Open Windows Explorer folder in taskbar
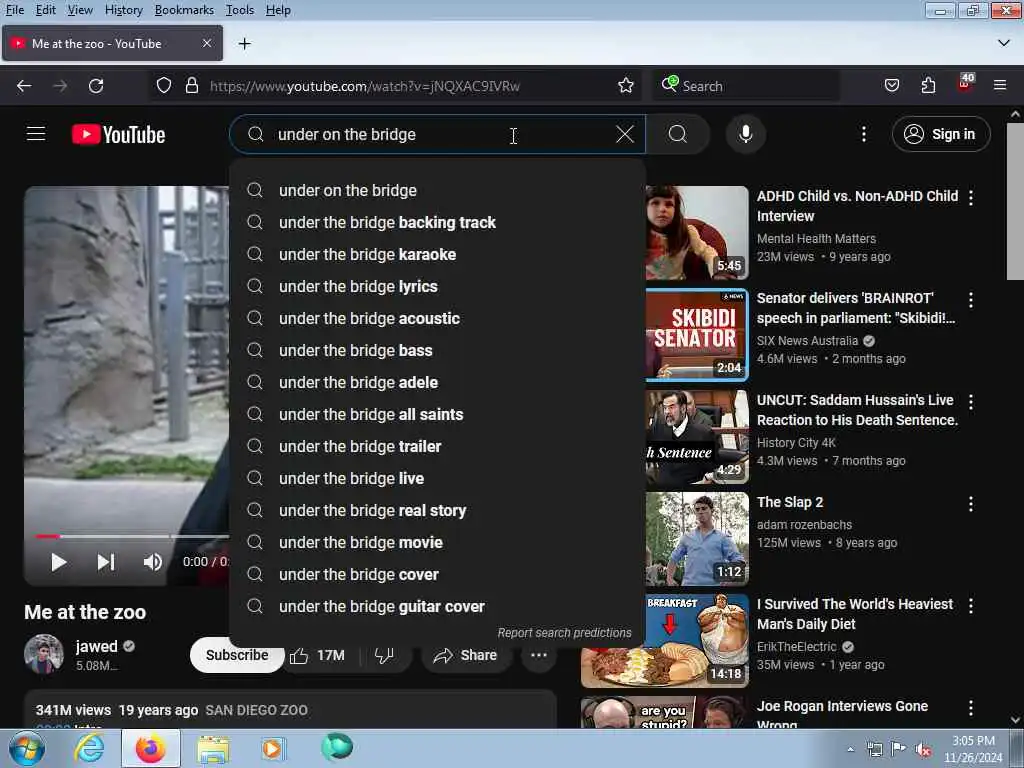 click(x=213, y=750)
